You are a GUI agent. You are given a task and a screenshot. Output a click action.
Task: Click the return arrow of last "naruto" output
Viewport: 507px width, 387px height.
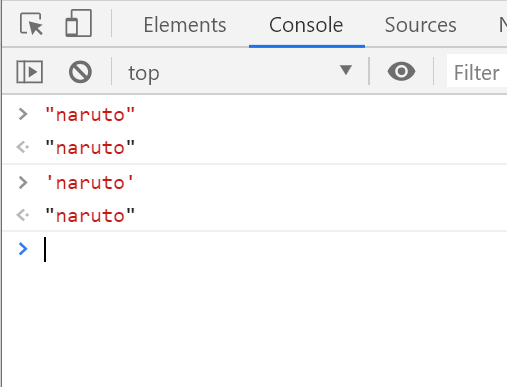pos(23,215)
